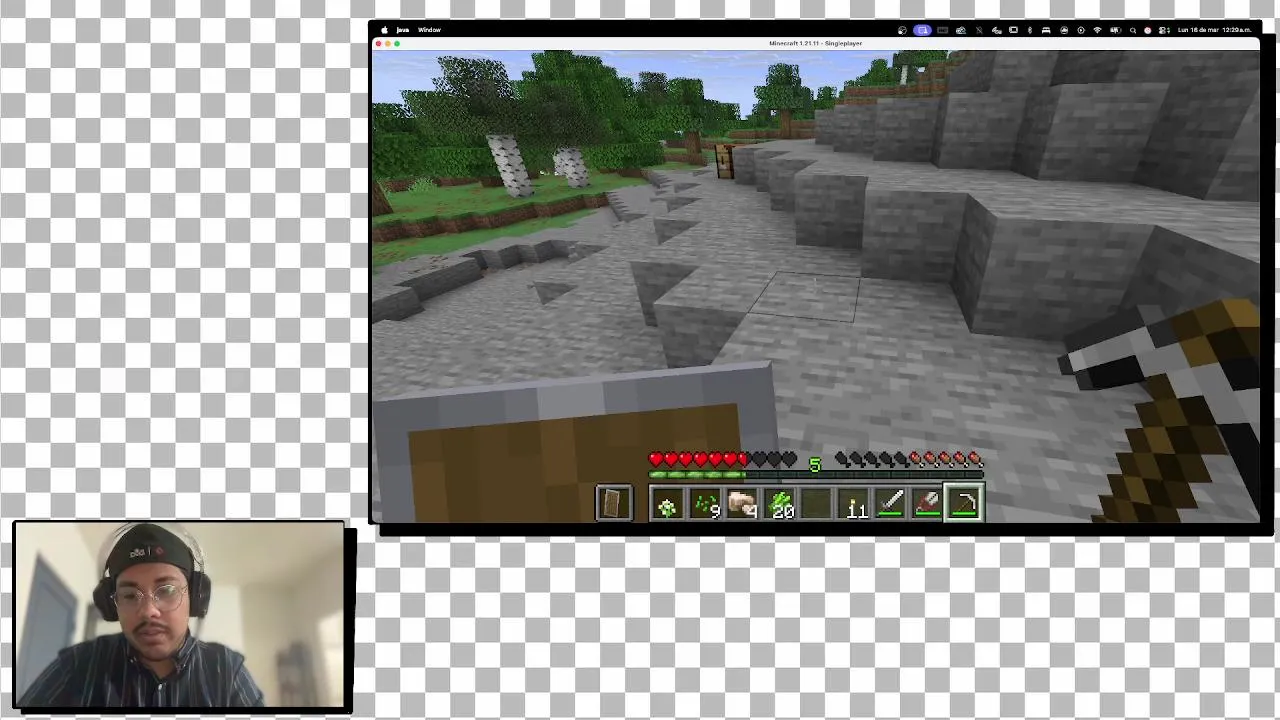Select the green plant stack showing 20
Screen dimensions: 1280x720
[x=779, y=502]
